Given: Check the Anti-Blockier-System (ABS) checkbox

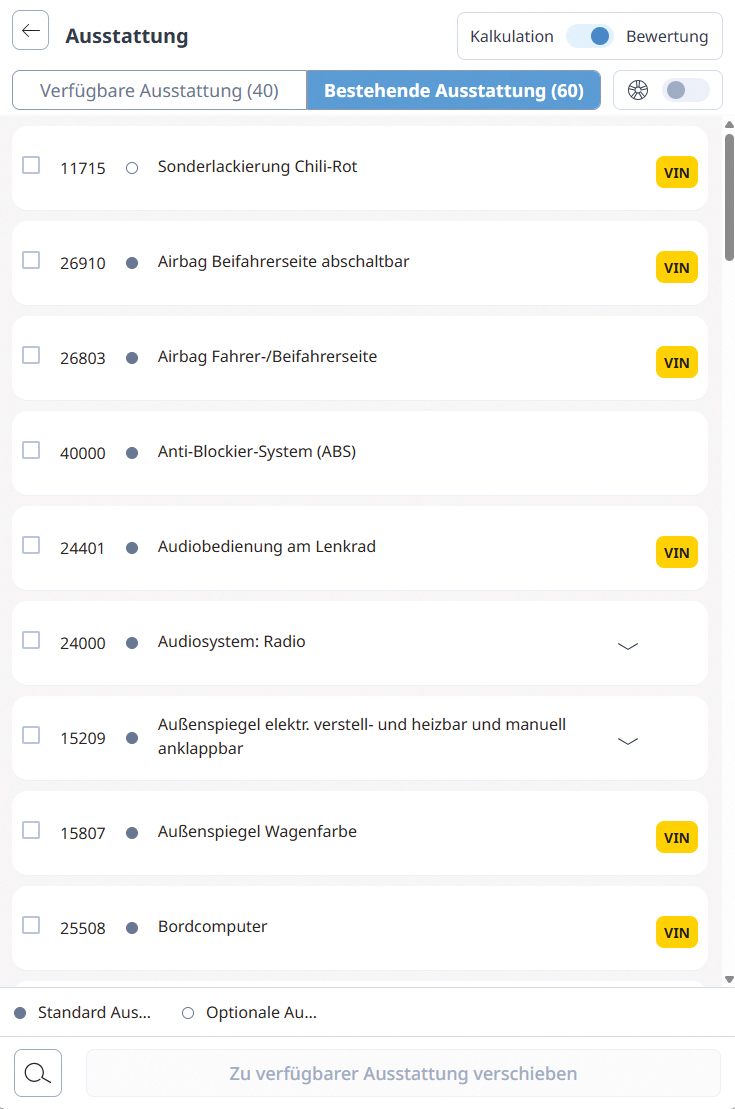Looking at the screenshot, I should coord(31,450).
